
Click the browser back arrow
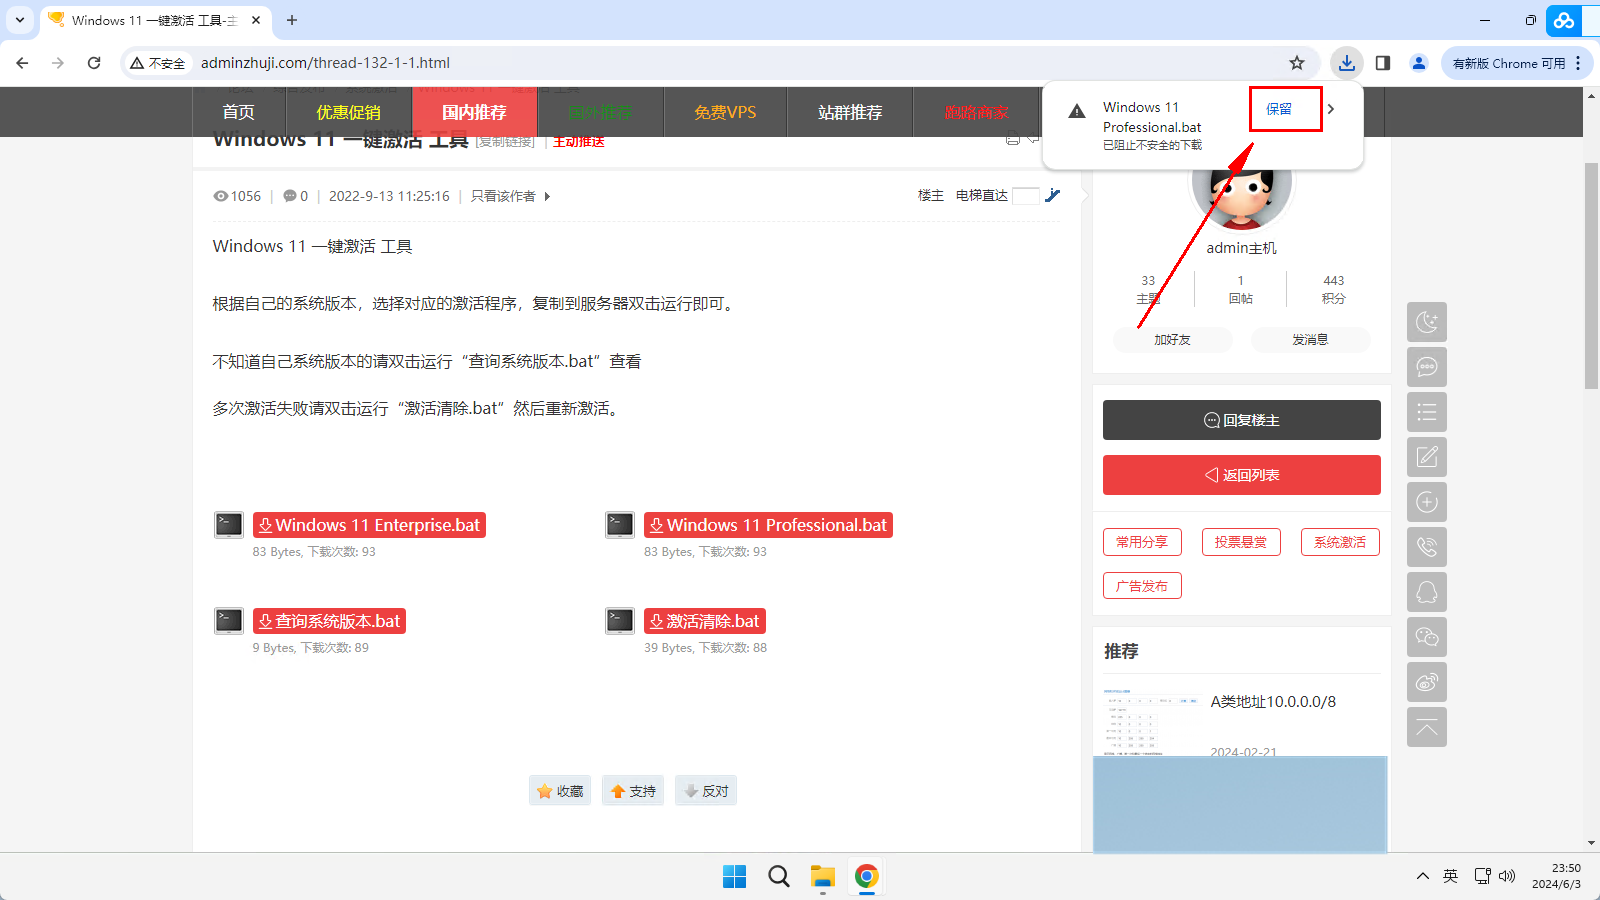point(22,63)
